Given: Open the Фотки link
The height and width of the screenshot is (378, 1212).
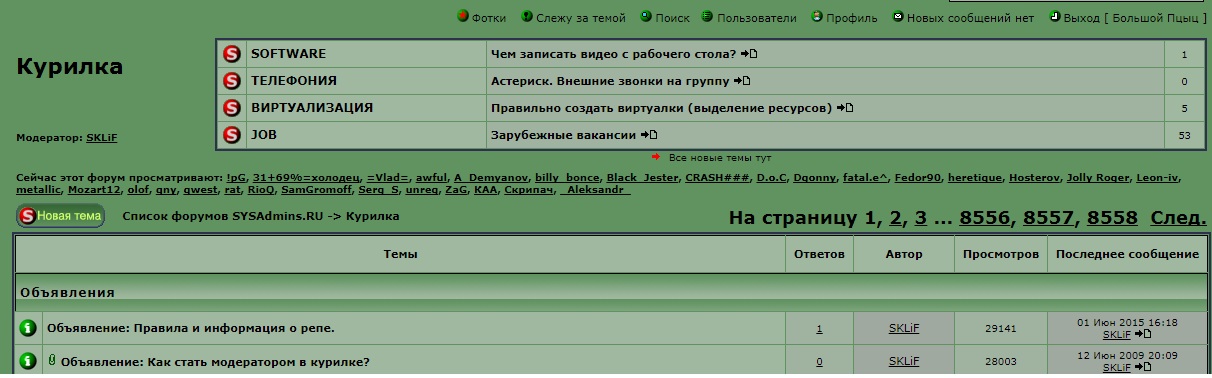Looking at the screenshot, I should [489, 18].
